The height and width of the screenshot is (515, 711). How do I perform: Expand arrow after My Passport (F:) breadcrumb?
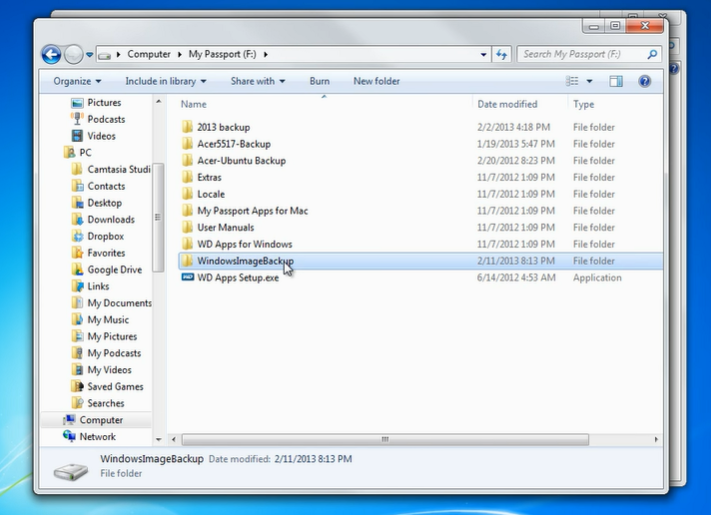(x=266, y=54)
